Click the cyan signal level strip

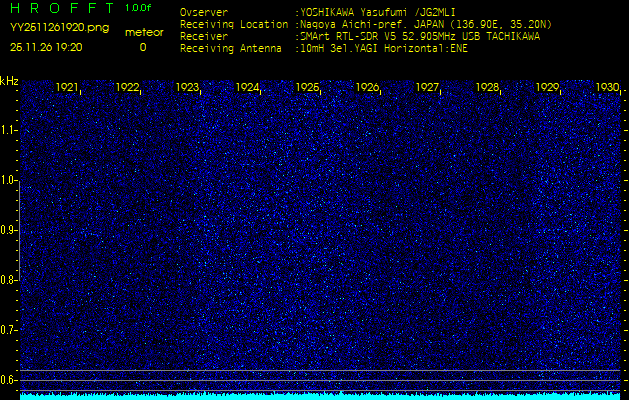pos(320,395)
